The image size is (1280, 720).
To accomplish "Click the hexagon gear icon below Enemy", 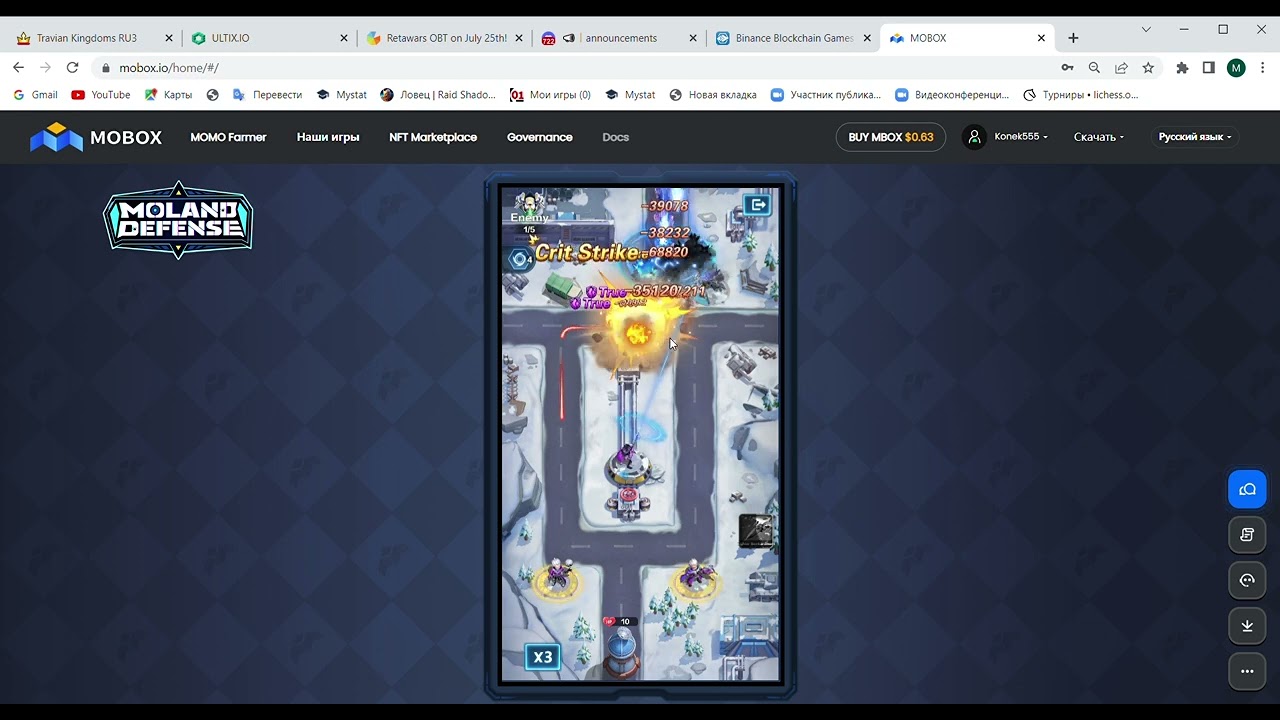I will (519, 260).
